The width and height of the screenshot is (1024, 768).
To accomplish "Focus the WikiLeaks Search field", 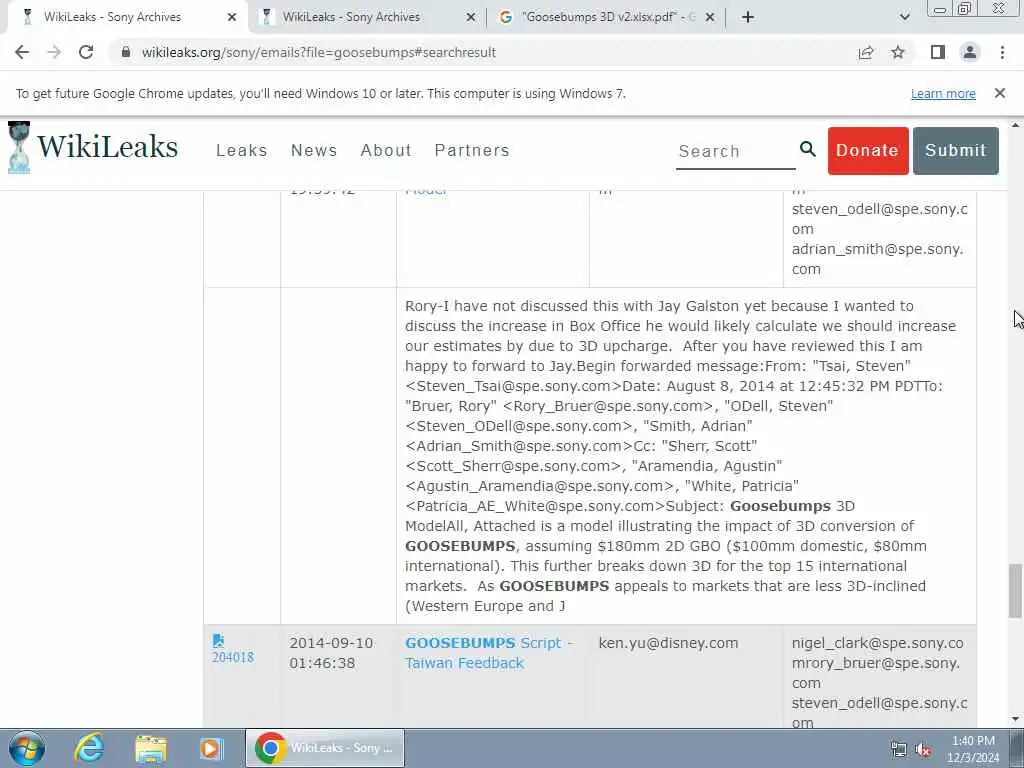I will click(x=735, y=152).
